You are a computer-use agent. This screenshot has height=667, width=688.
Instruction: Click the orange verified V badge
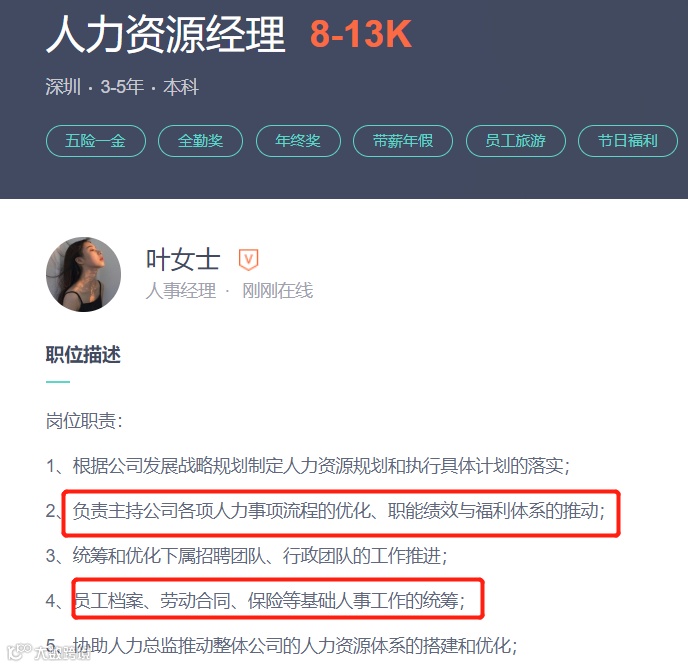coord(248,259)
